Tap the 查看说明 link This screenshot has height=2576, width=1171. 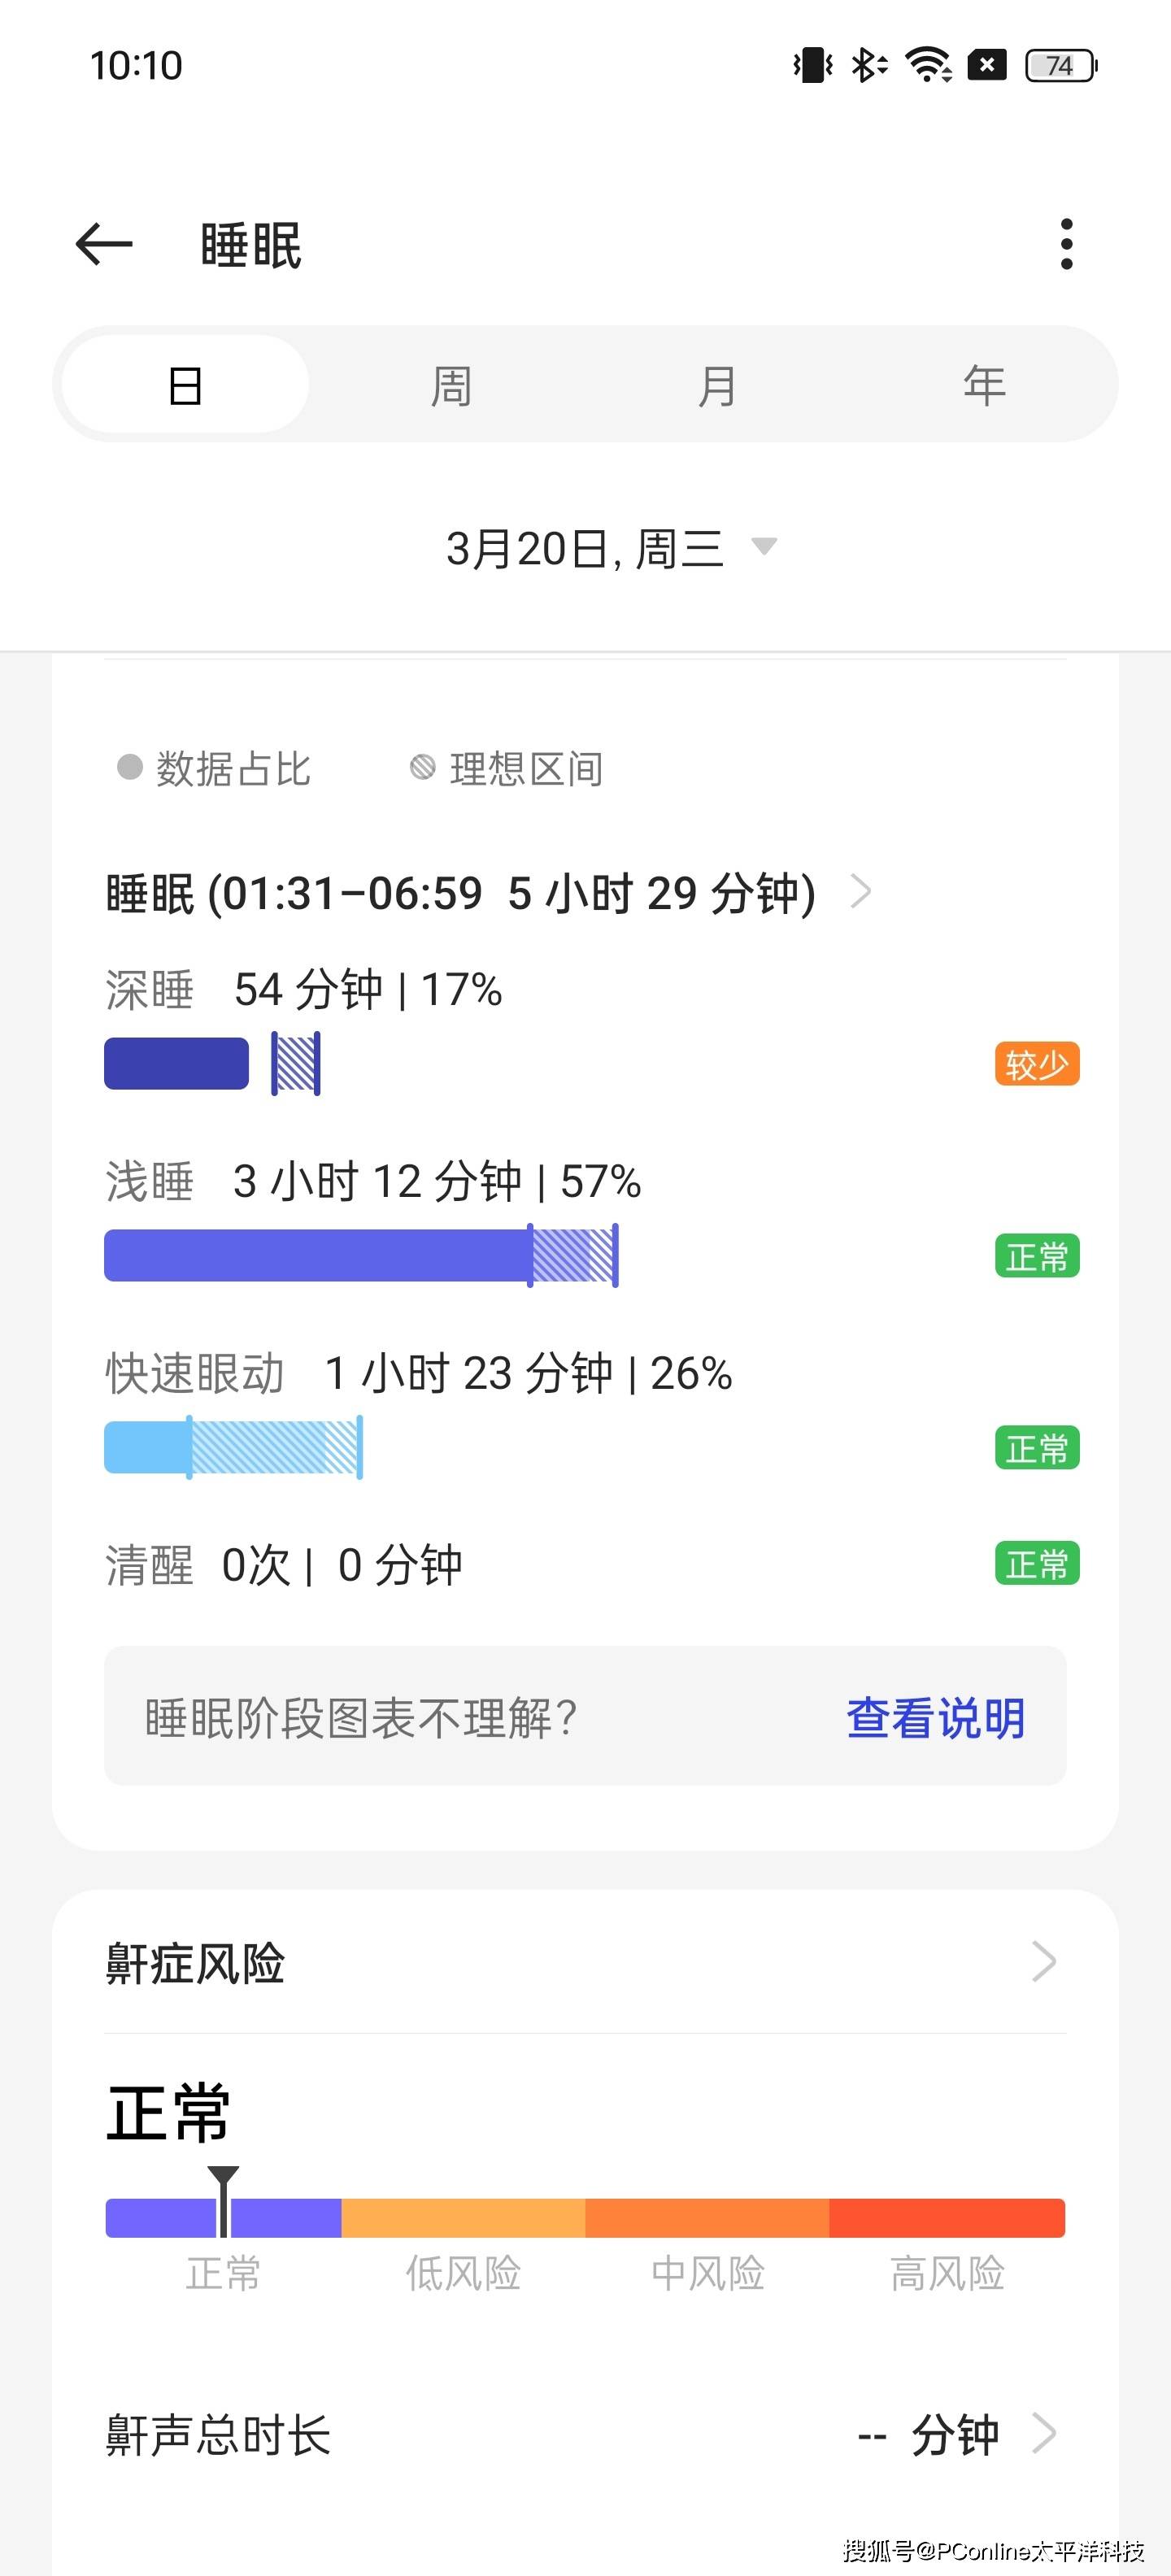click(x=935, y=1718)
